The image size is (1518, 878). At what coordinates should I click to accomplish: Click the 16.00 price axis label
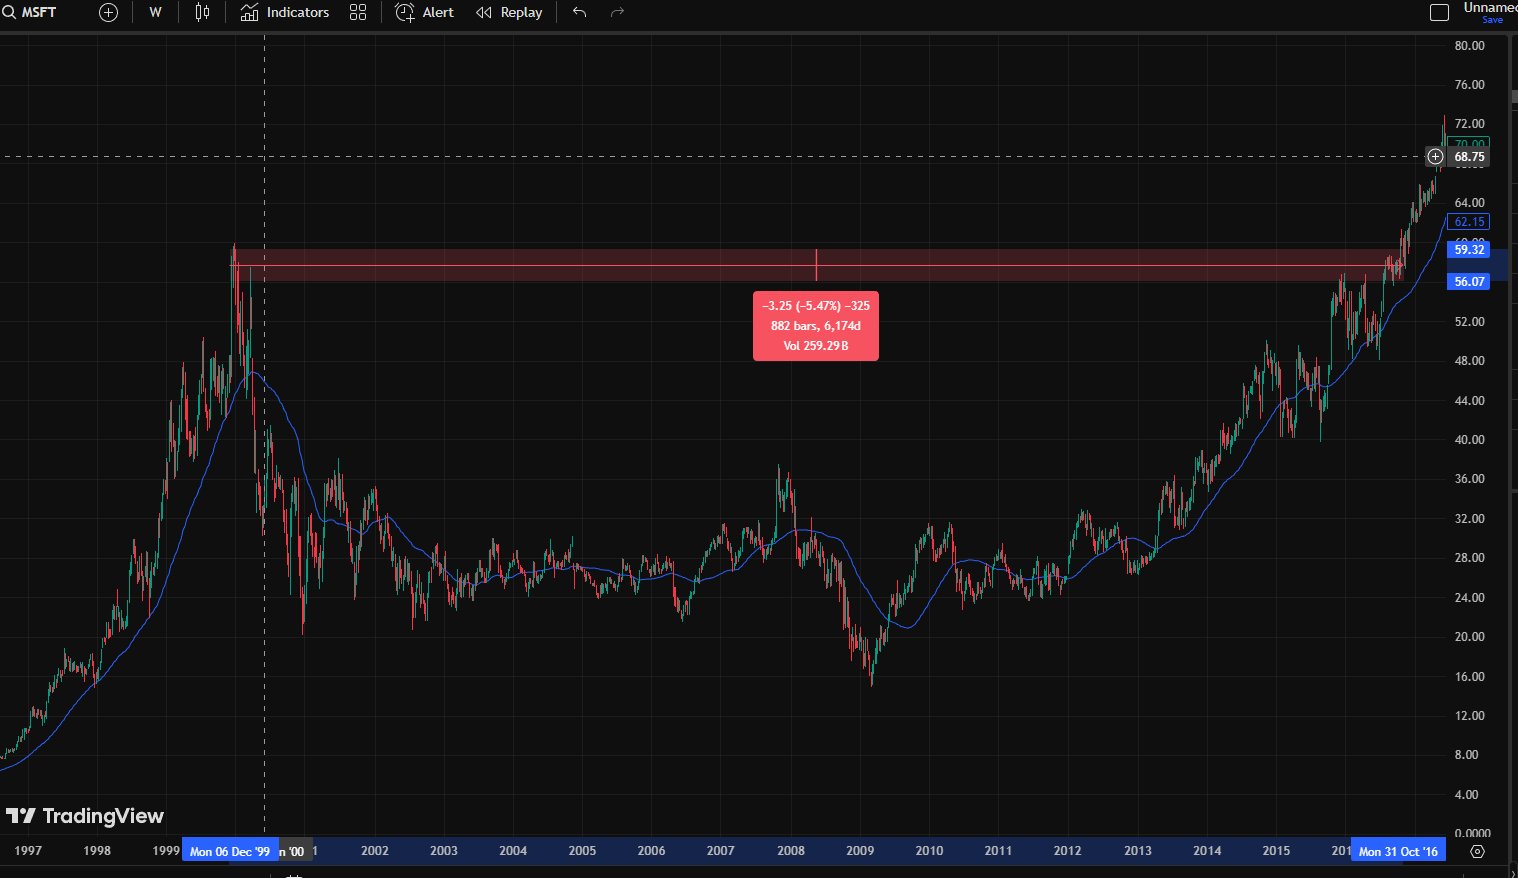(x=1469, y=677)
